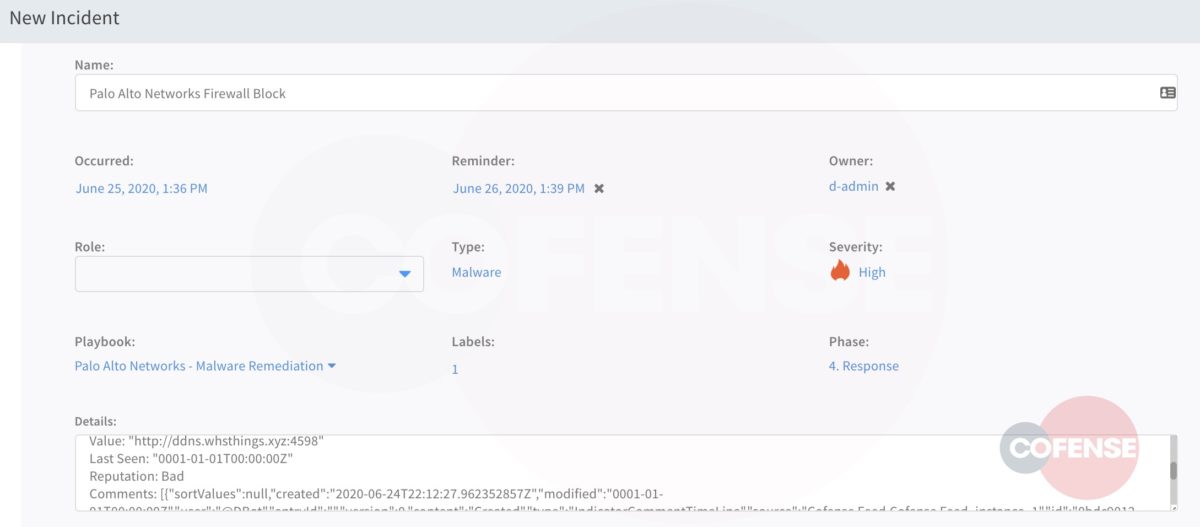Click the New Incident header title
This screenshot has height=527, width=1200.
[x=64, y=18]
